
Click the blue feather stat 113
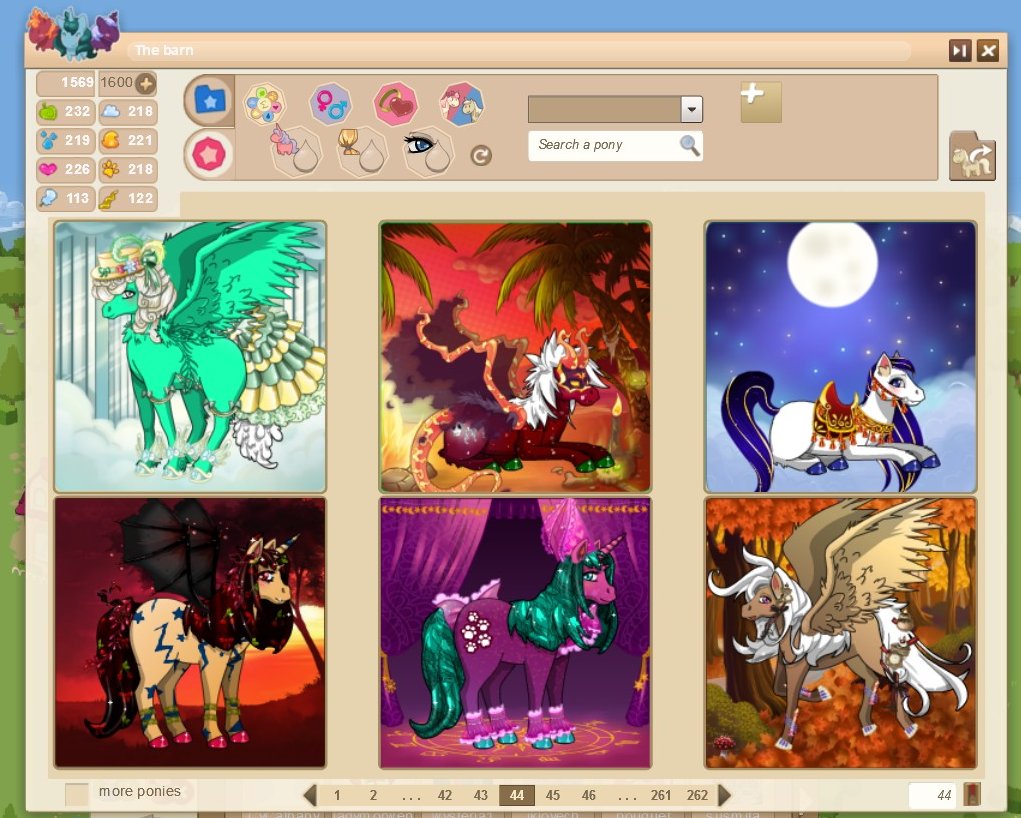click(x=66, y=198)
